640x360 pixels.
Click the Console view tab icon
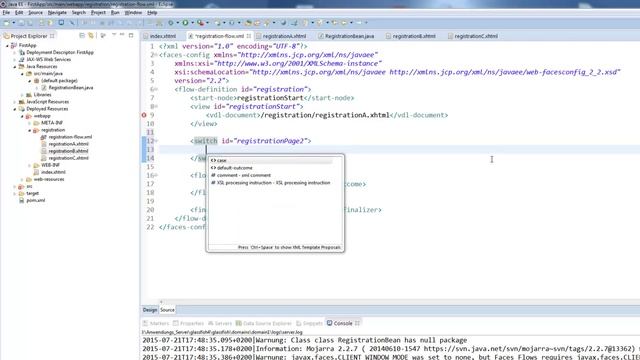tap(329, 323)
